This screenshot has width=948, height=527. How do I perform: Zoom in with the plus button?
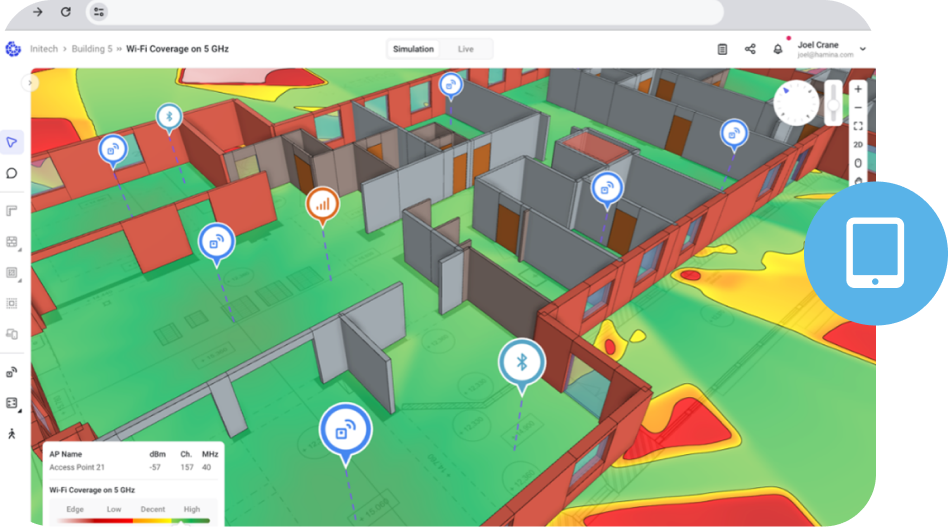tap(858, 89)
